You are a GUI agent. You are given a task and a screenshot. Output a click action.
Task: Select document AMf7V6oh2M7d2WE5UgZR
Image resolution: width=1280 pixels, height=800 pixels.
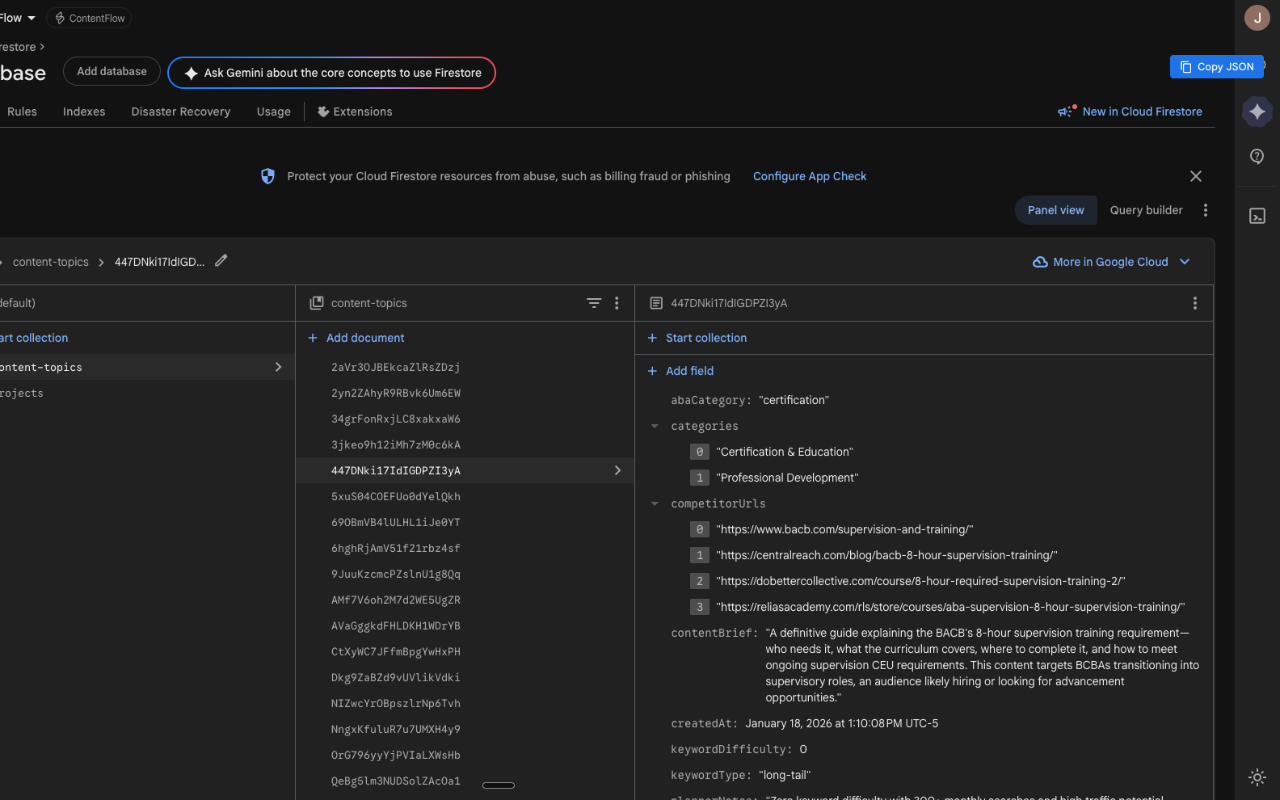[x=396, y=600]
